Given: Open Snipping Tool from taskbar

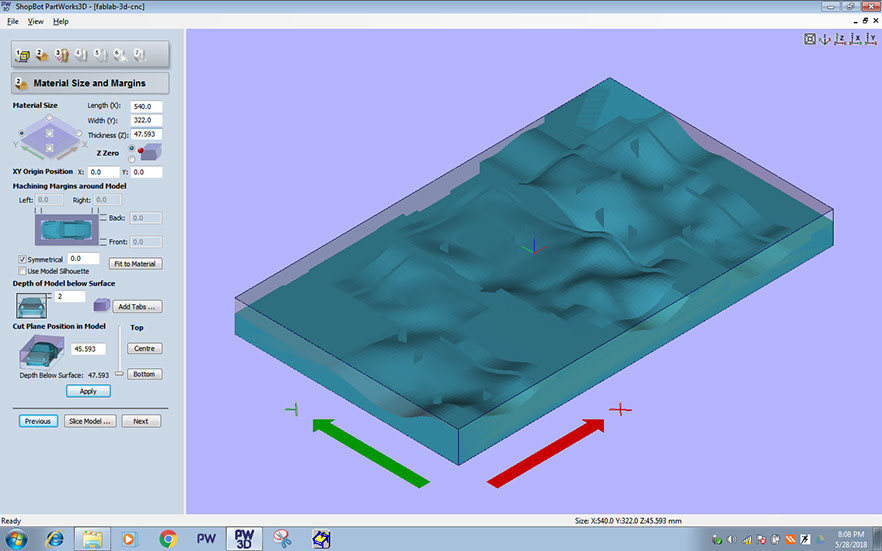Looking at the screenshot, I should [282, 539].
